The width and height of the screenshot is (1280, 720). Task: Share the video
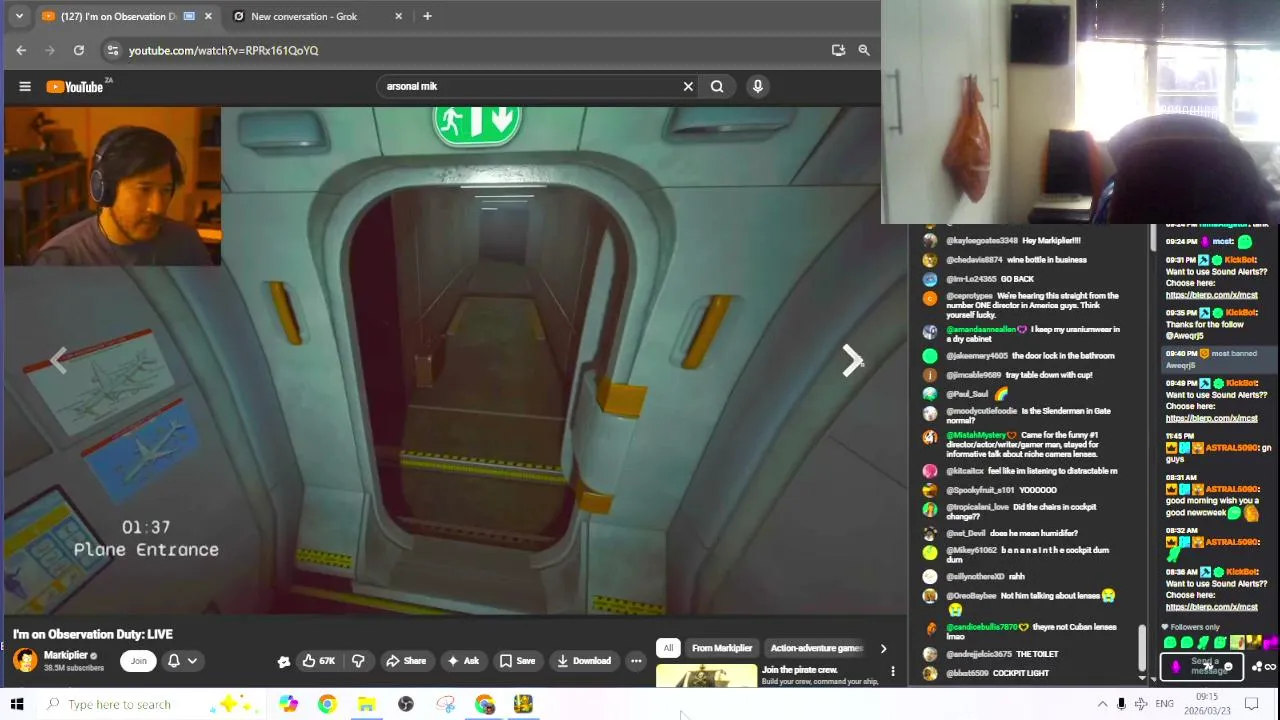click(406, 661)
